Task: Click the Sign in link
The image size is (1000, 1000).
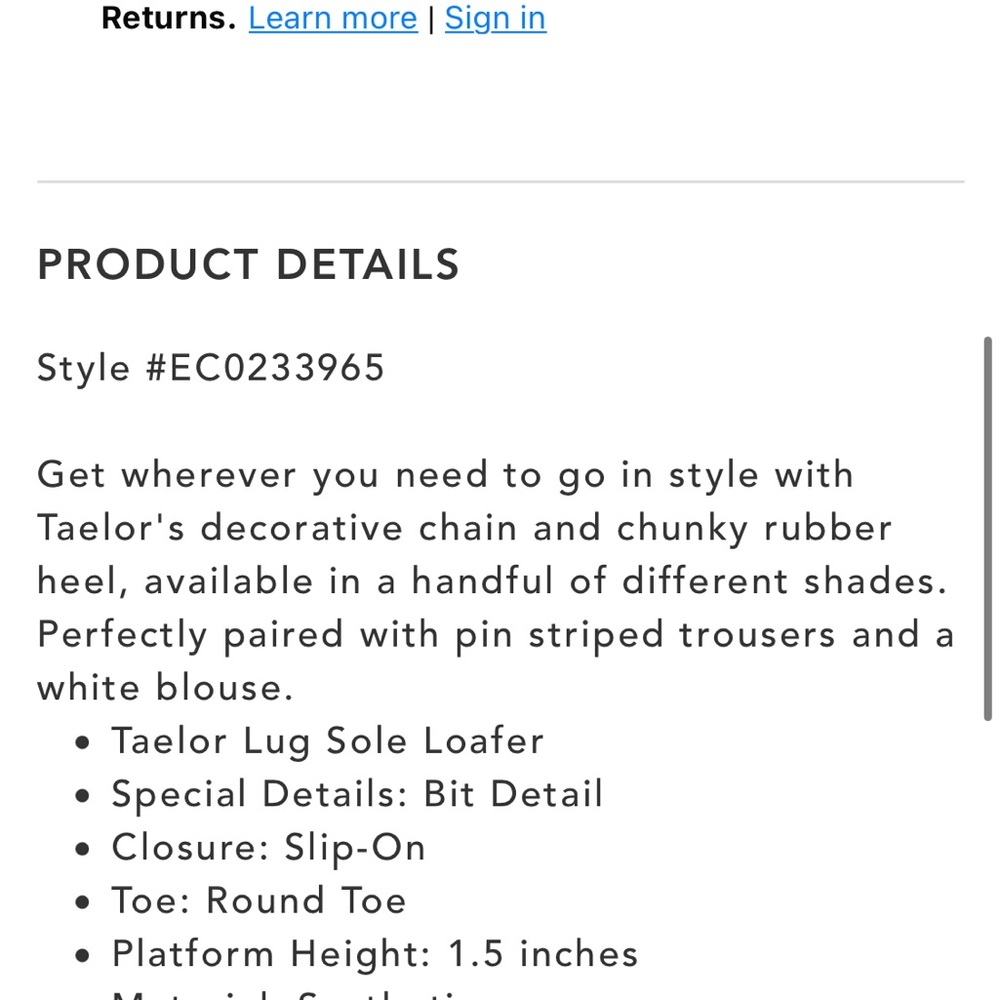Action: pyautogui.click(x=495, y=18)
